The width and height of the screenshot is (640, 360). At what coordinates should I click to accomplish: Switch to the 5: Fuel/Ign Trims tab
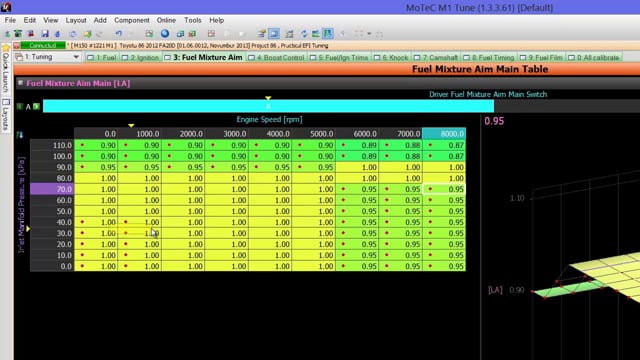(339, 58)
